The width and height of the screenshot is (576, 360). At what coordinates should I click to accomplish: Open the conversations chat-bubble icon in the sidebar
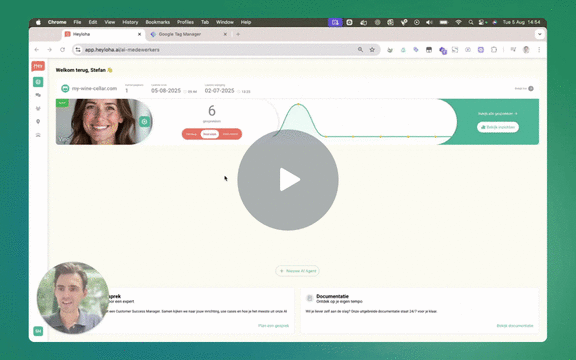tap(38, 95)
